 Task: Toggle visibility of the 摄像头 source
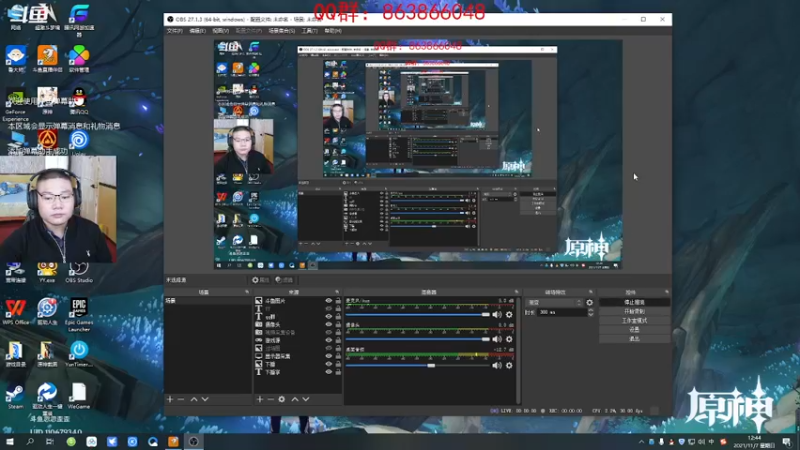pyautogui.click(x=329, y=324)
